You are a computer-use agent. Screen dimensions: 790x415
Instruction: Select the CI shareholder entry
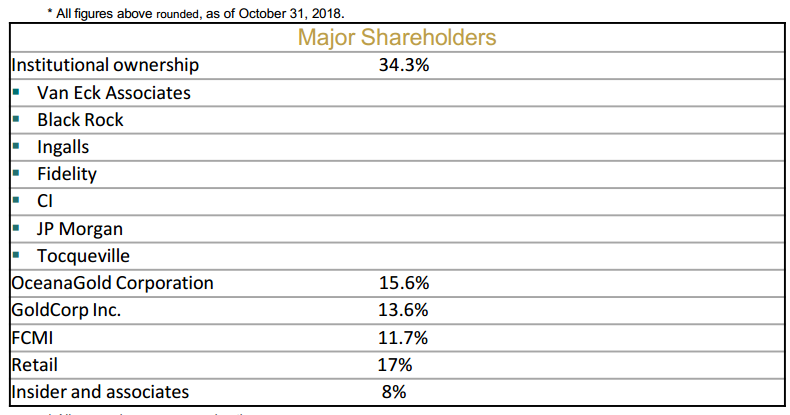pyautogui.click(x=46, y=201)
